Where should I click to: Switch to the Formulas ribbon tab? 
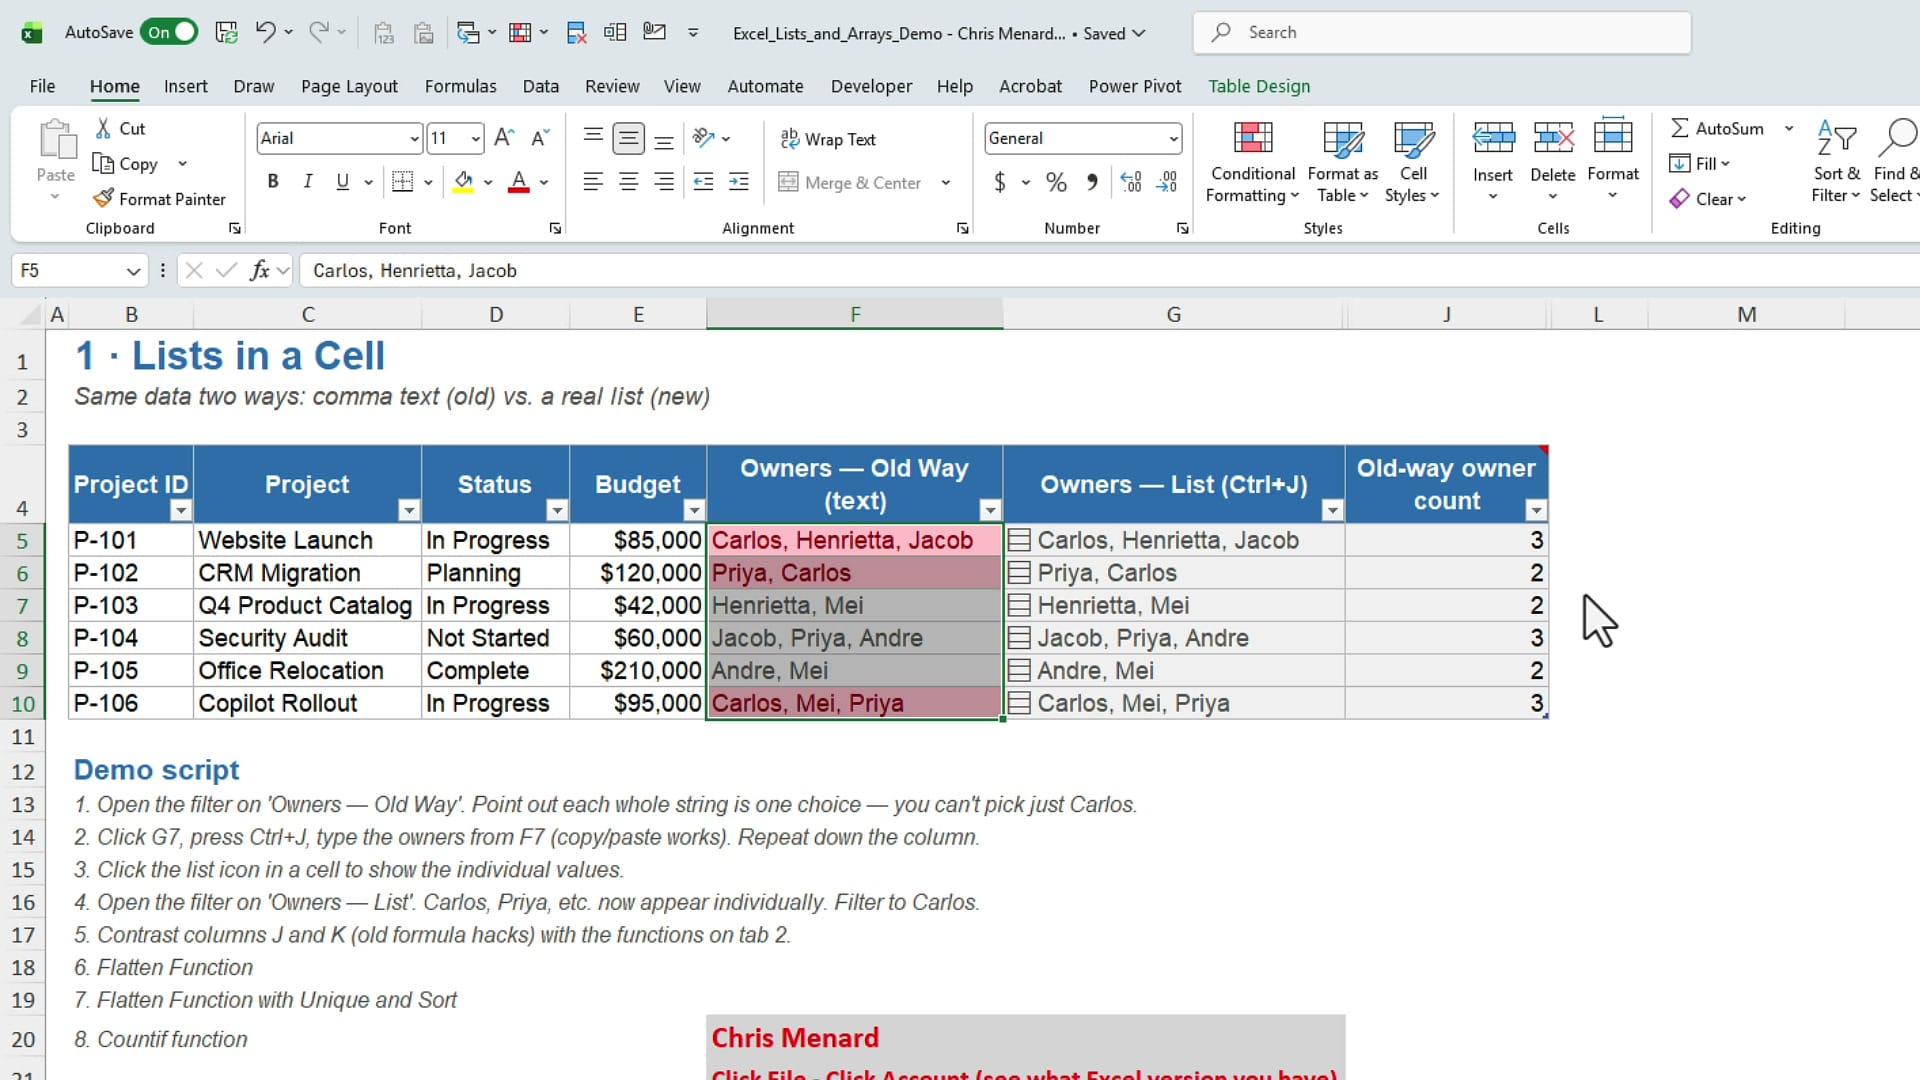460,86
